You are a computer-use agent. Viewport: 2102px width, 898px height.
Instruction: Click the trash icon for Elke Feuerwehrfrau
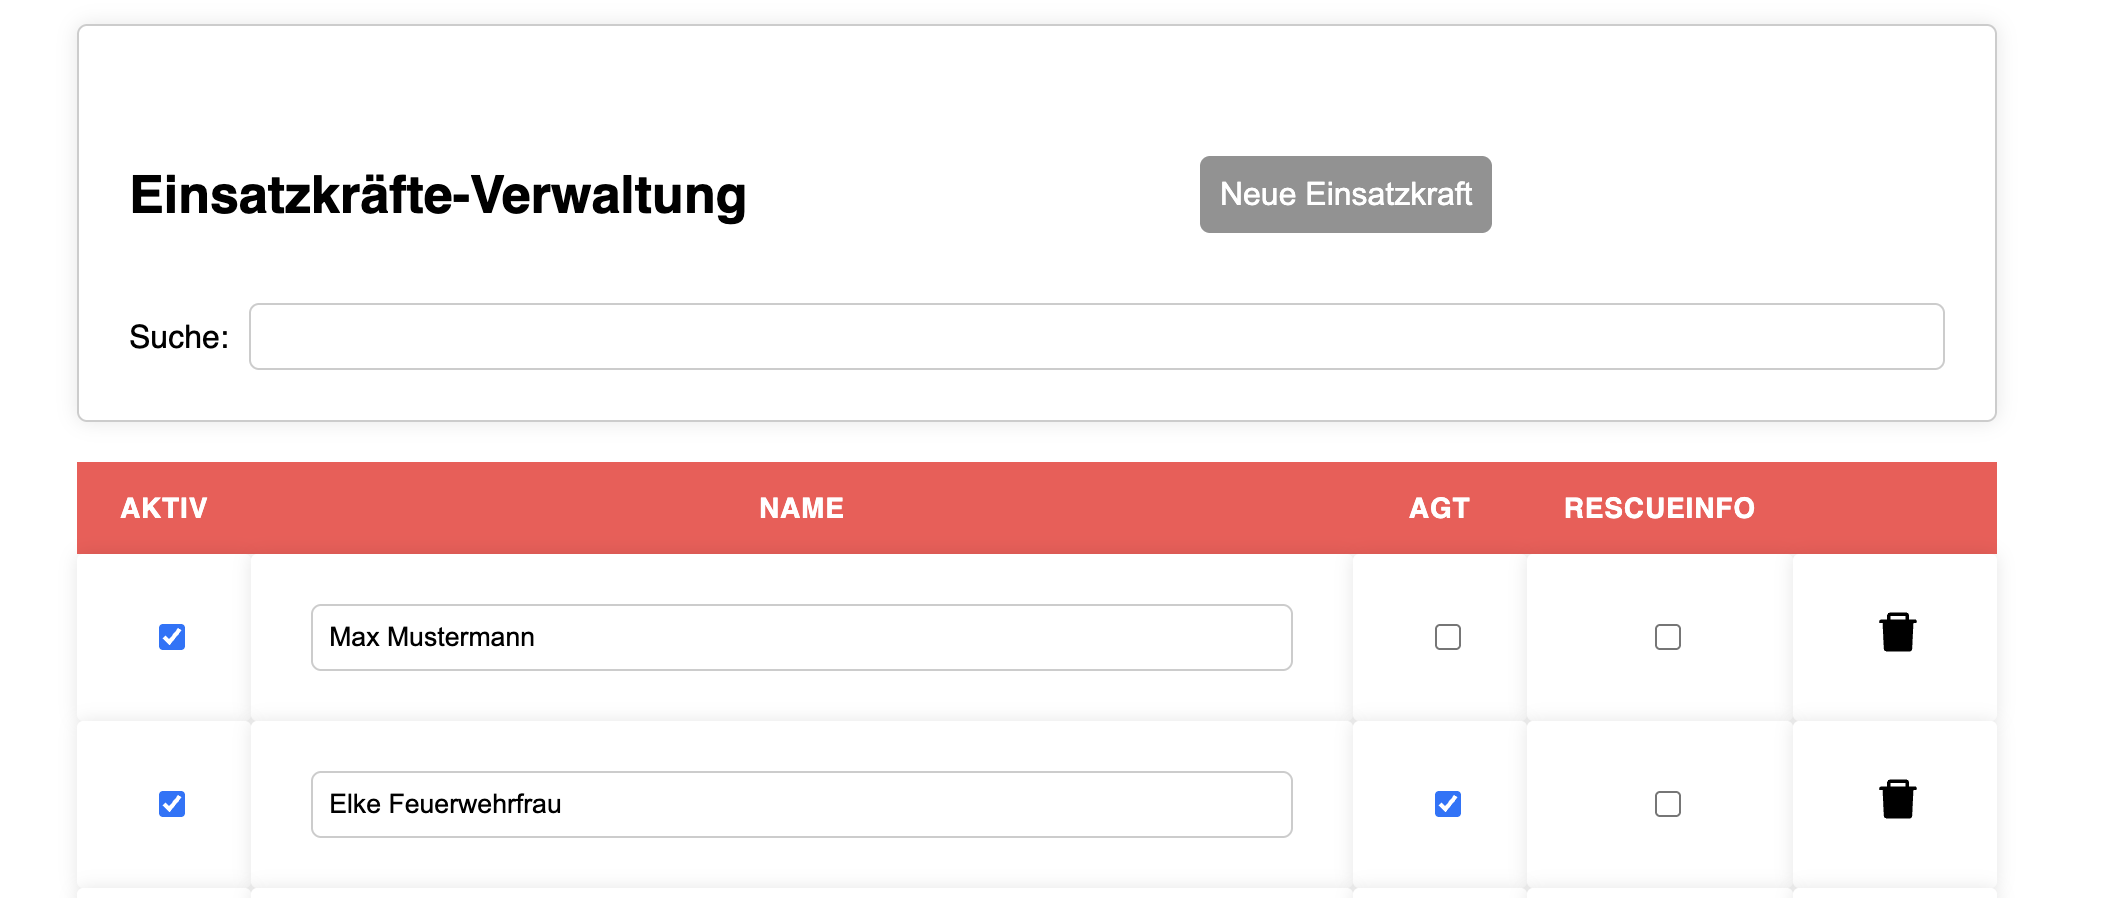tap(1897, 799)
